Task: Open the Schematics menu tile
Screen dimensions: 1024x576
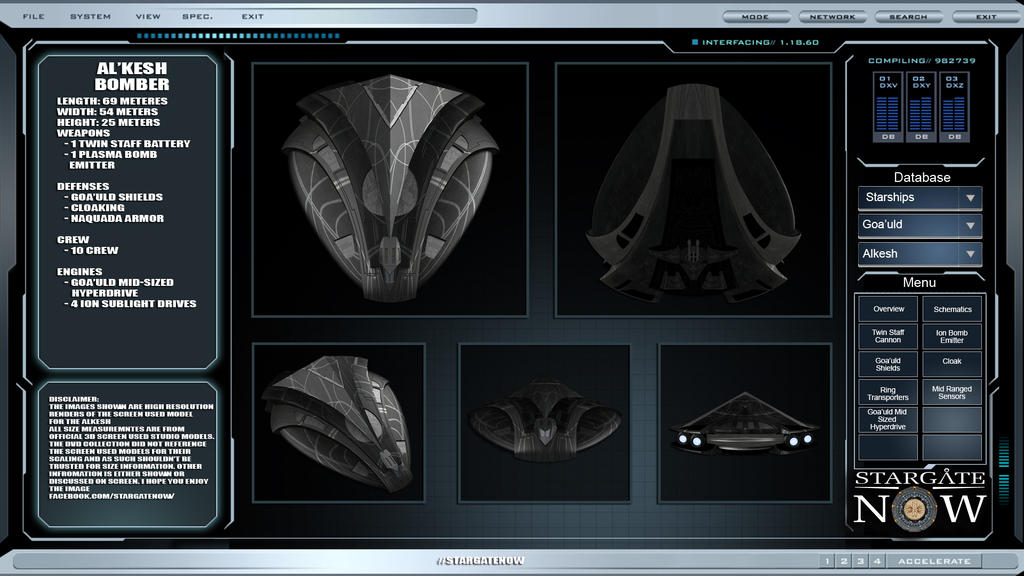Action: (x=952, y=309)
